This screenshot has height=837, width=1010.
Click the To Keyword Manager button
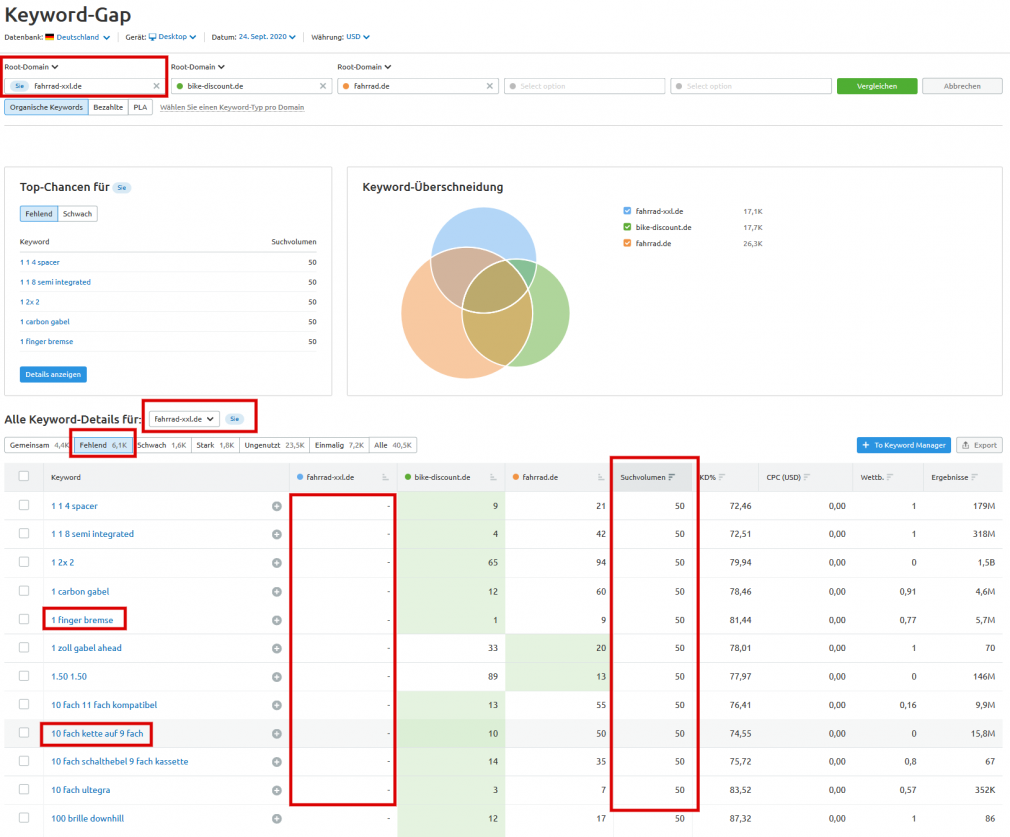(904, 445)
